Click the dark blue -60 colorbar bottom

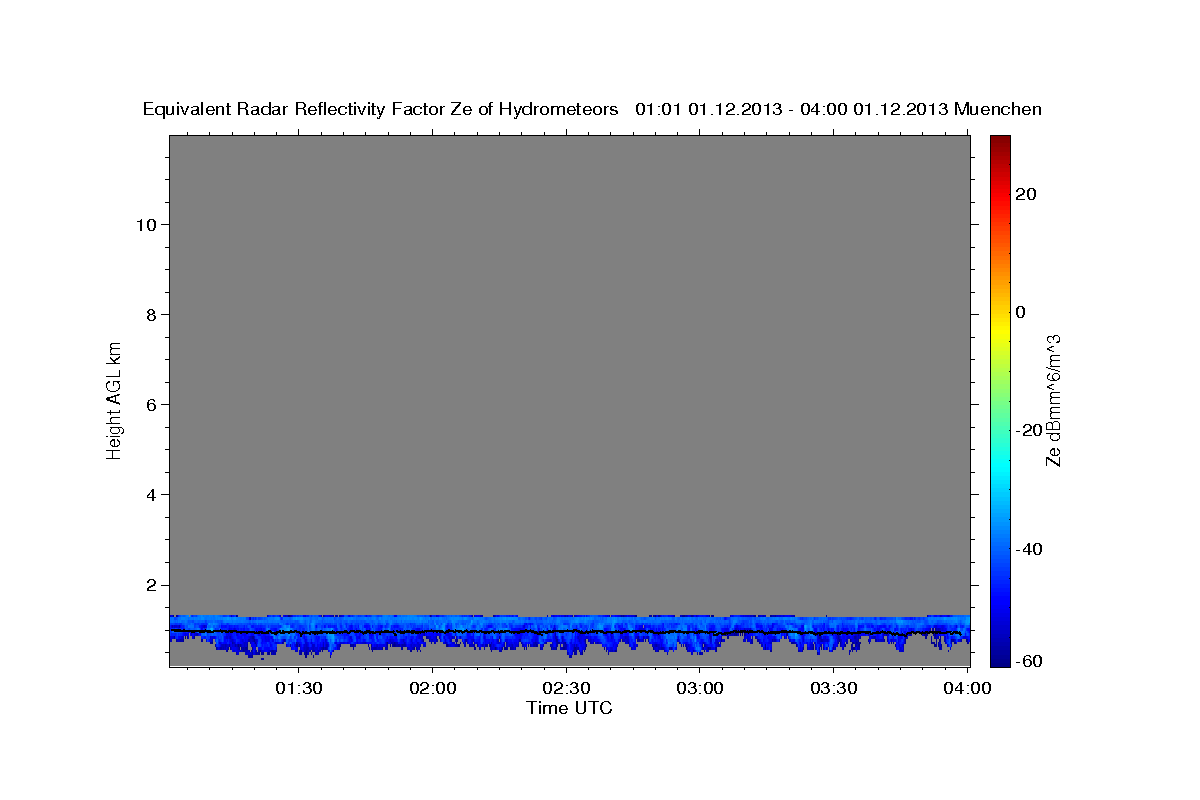tap(1001, 661)
